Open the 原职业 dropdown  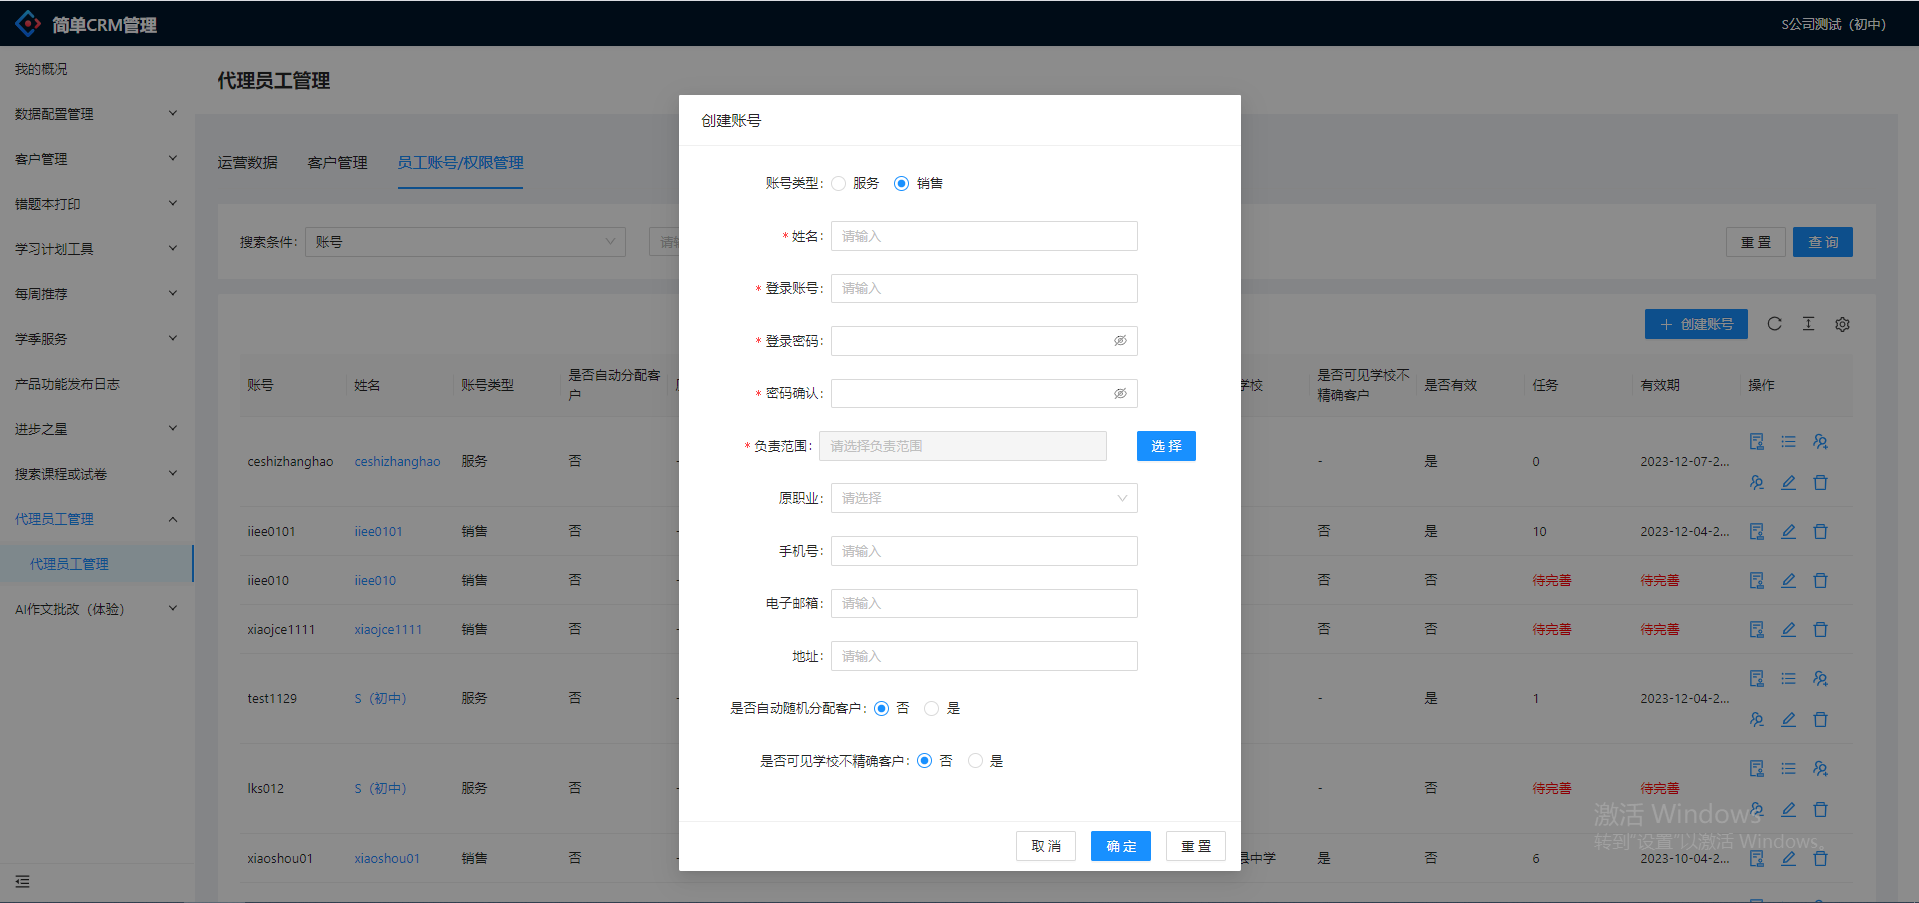pos(983,499)
